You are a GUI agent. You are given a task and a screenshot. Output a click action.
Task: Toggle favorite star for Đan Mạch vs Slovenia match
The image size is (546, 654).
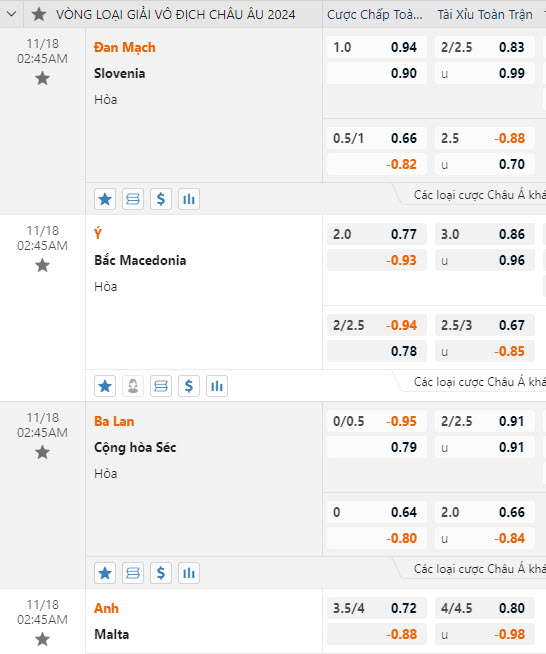[x=42, y=78]
